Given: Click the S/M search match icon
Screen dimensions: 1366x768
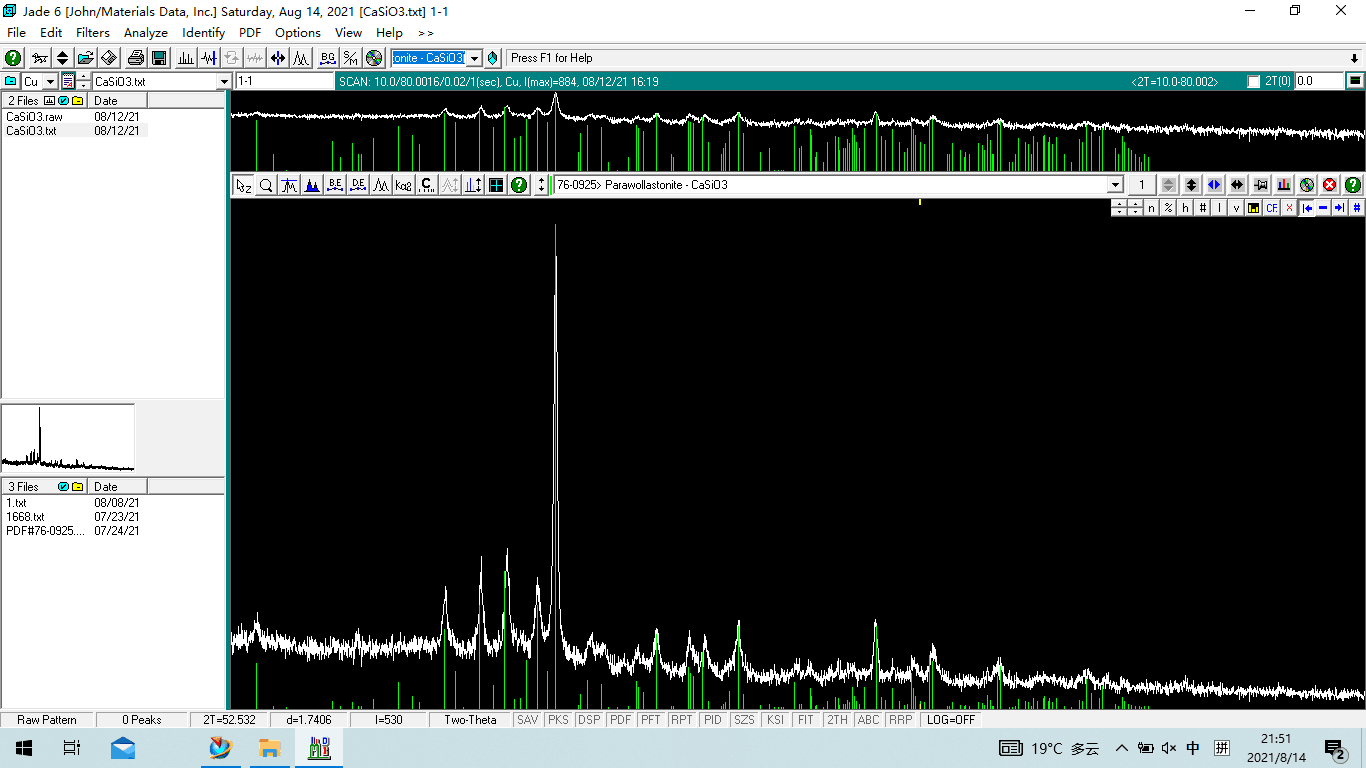Looking at the screenshot, I should [351, 58].
